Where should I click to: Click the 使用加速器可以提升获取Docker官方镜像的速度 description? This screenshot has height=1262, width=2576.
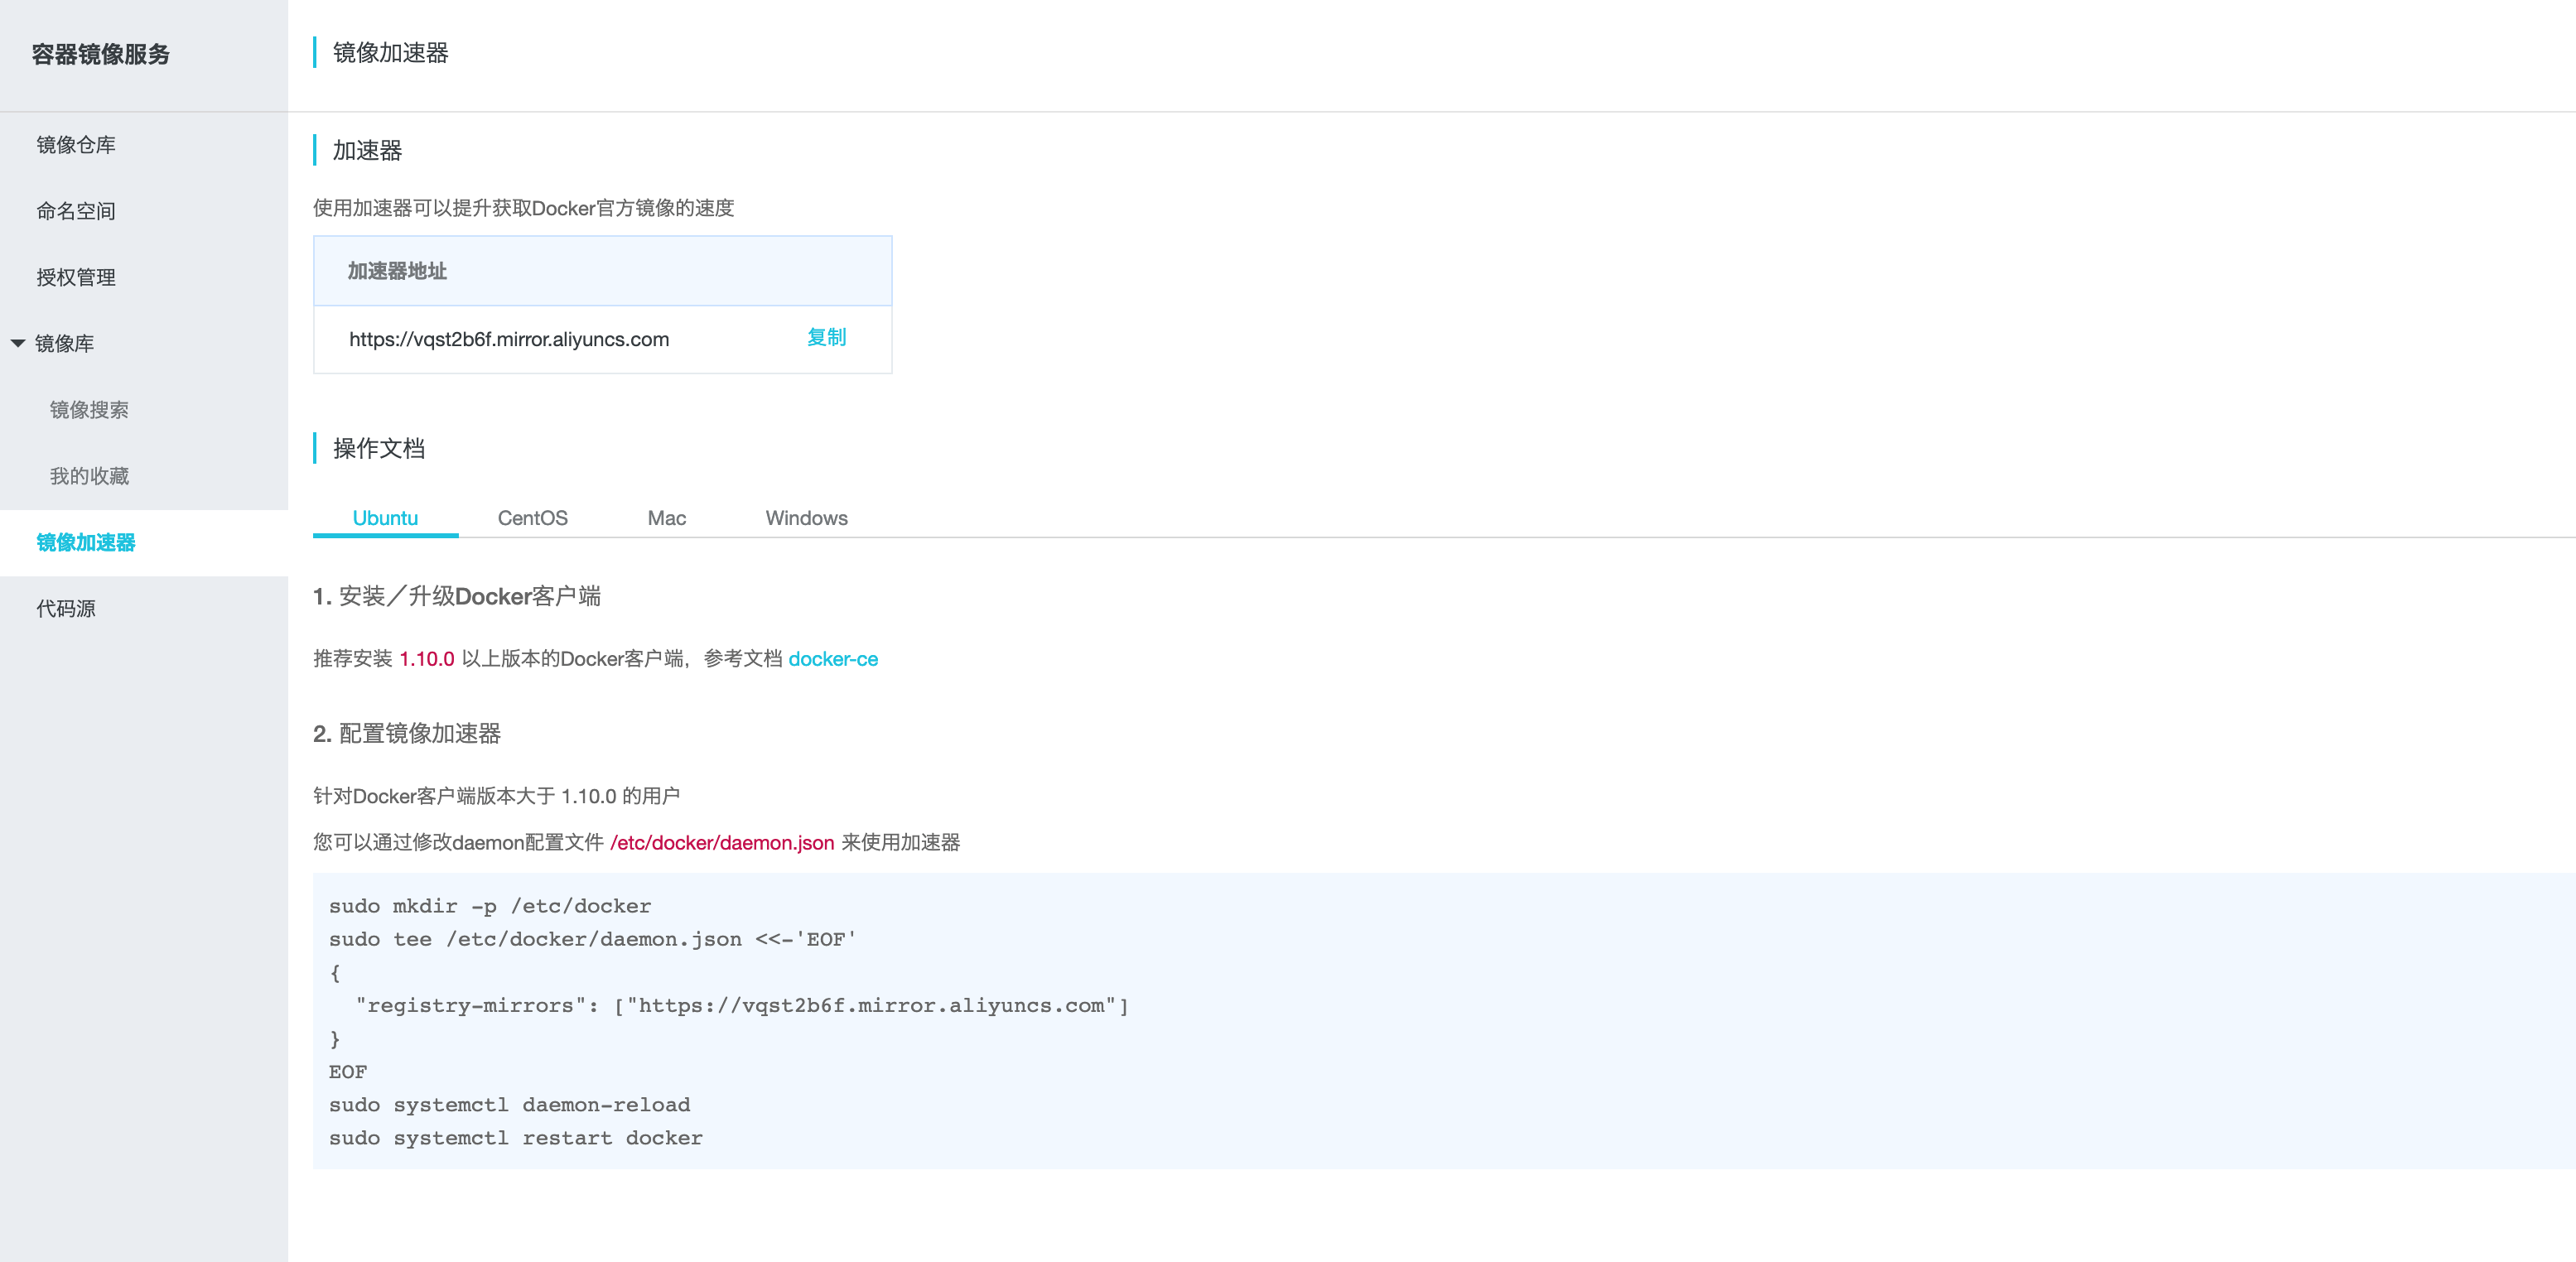524,208
